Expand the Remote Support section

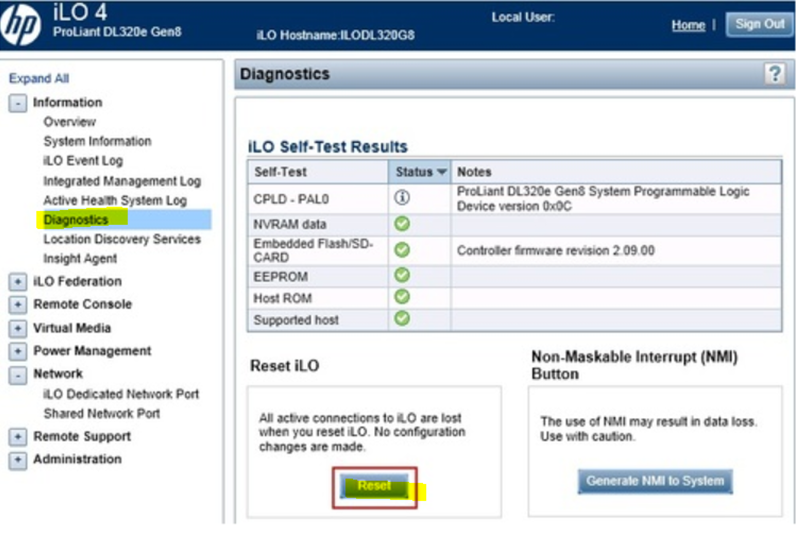(x=18, y=437)
